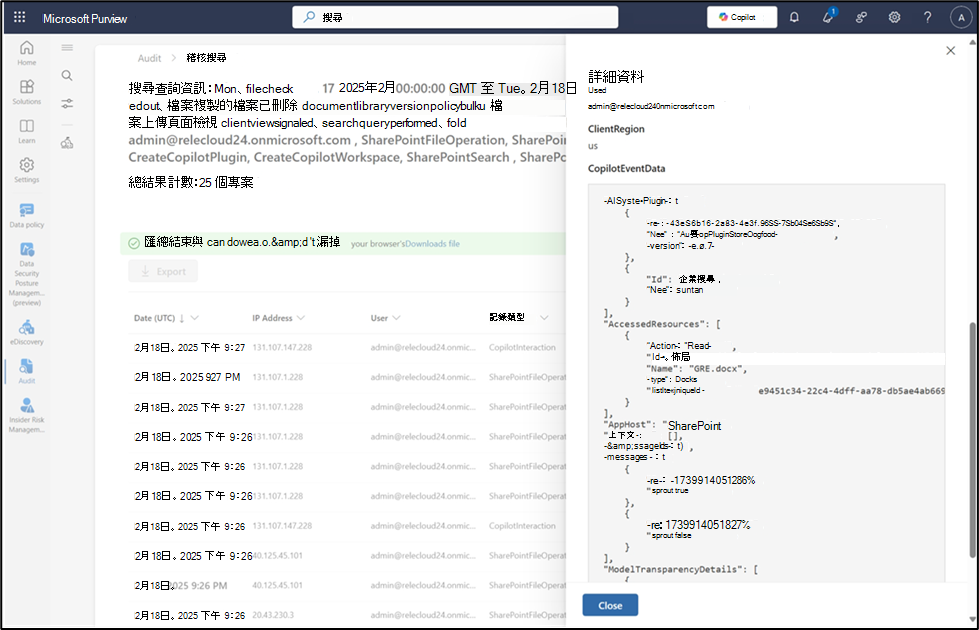The height and width of the screenshot is (630, 979).
Task: Open the 記錄類型 column dropdown
Action: 545,318
